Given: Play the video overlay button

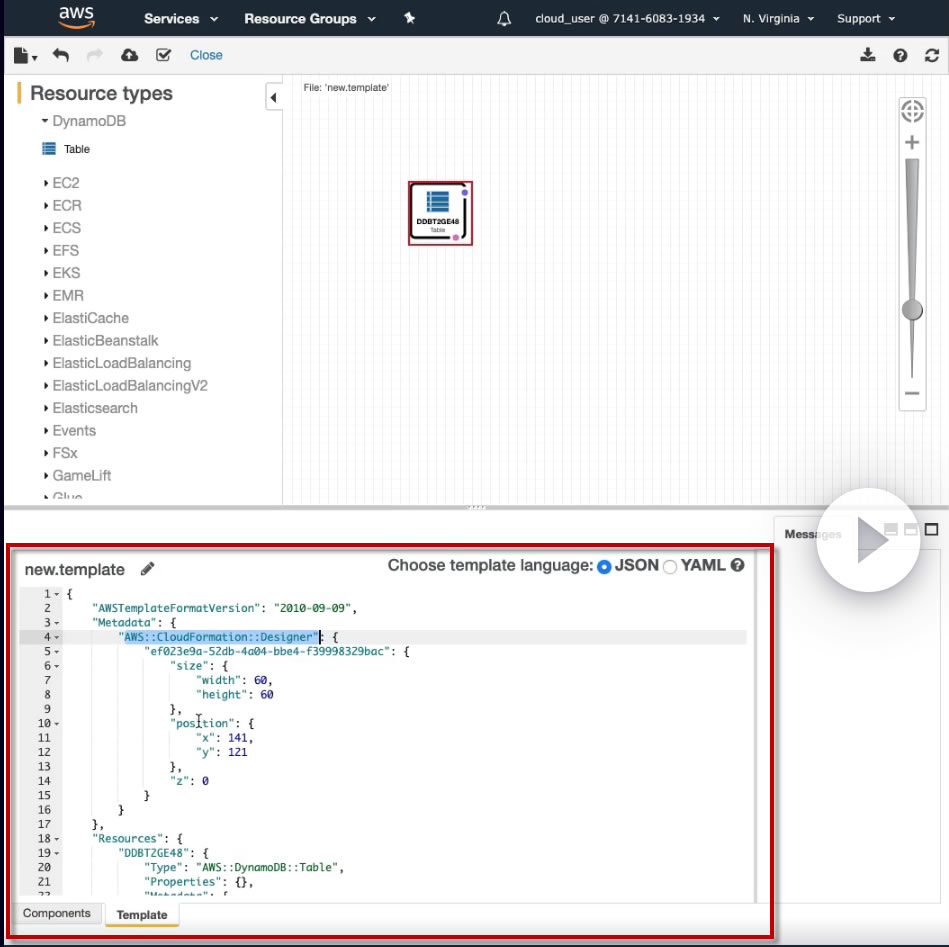Looking at the screenshot, I should coord(868,540).
